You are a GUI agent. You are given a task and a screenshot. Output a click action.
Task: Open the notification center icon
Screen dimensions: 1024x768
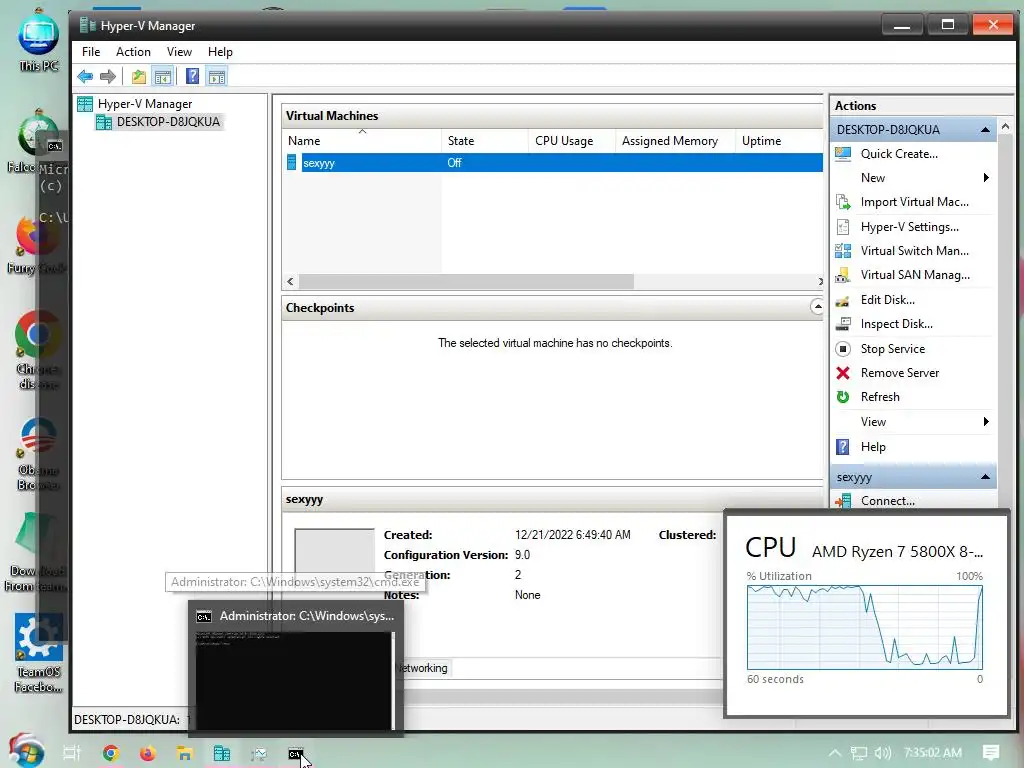(991, 753)
